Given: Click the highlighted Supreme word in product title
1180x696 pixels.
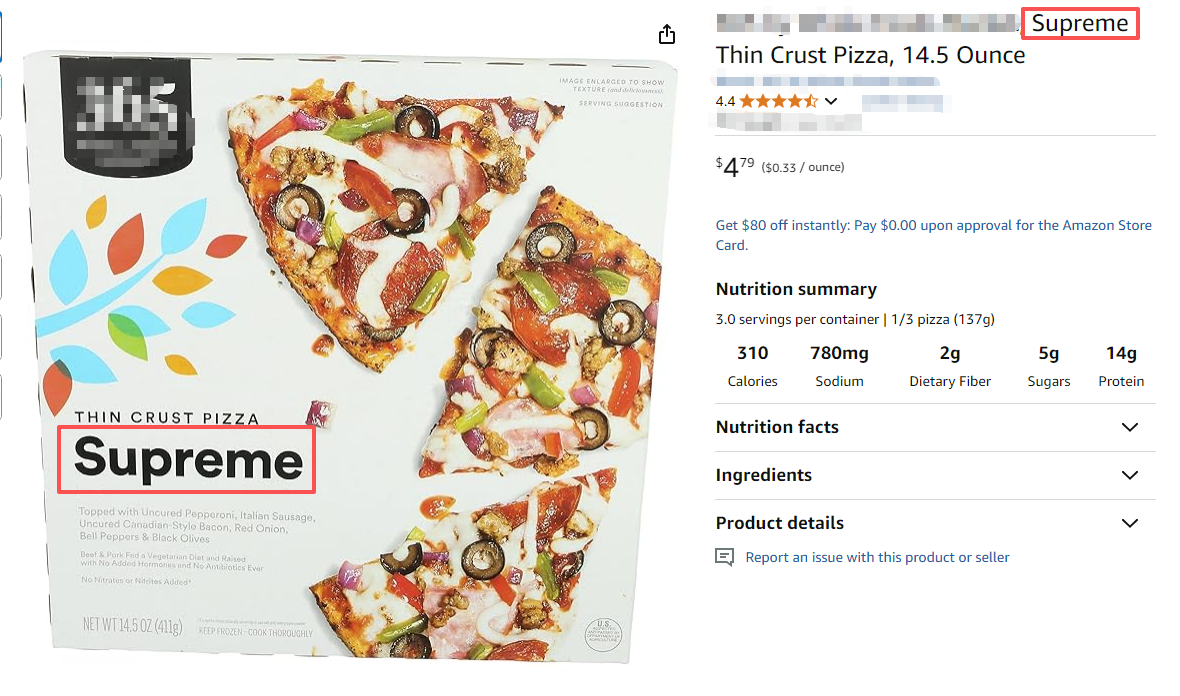Looking at the screenshot, I should pyautogui.click(x=1080, y=23).
